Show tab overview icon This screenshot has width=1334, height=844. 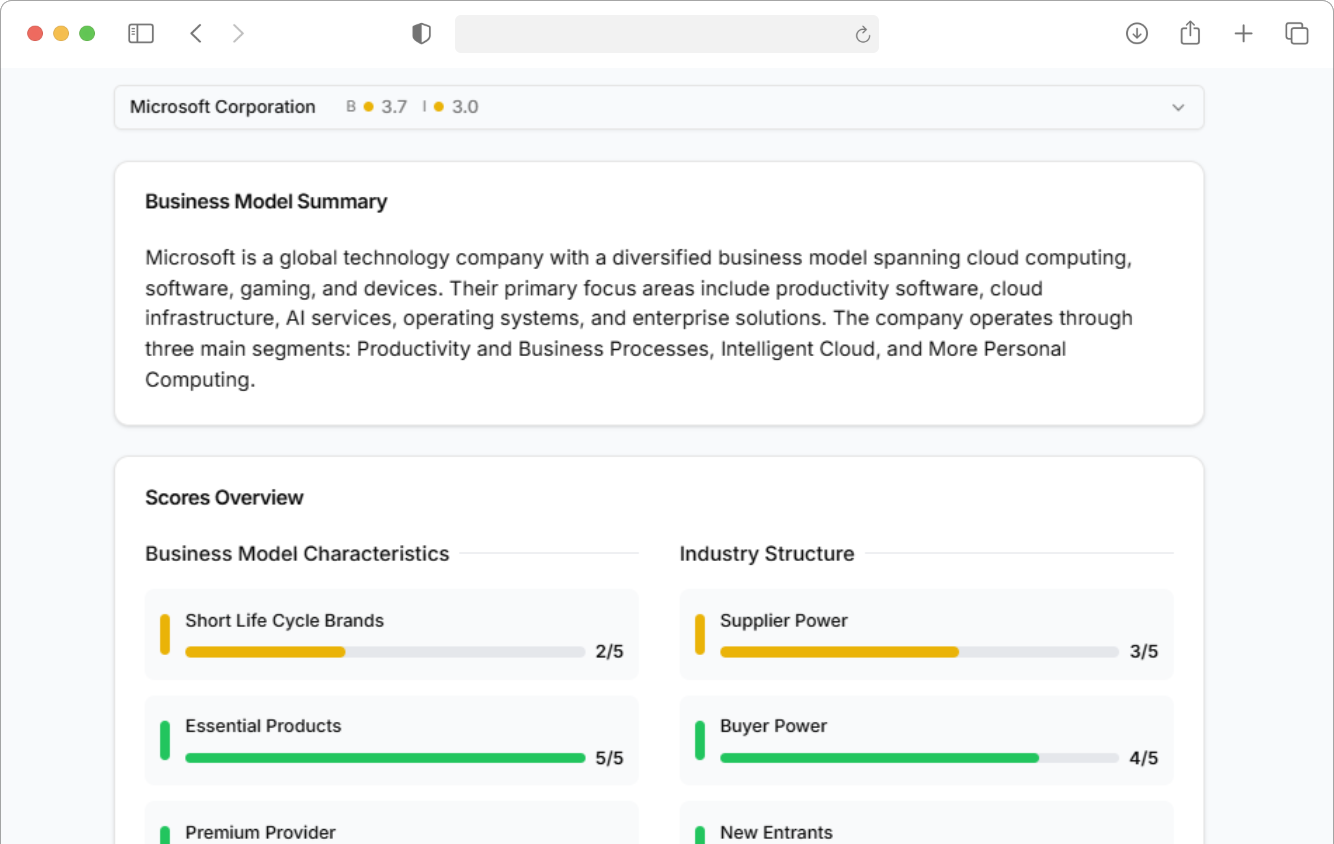[x=1296, y=34]
